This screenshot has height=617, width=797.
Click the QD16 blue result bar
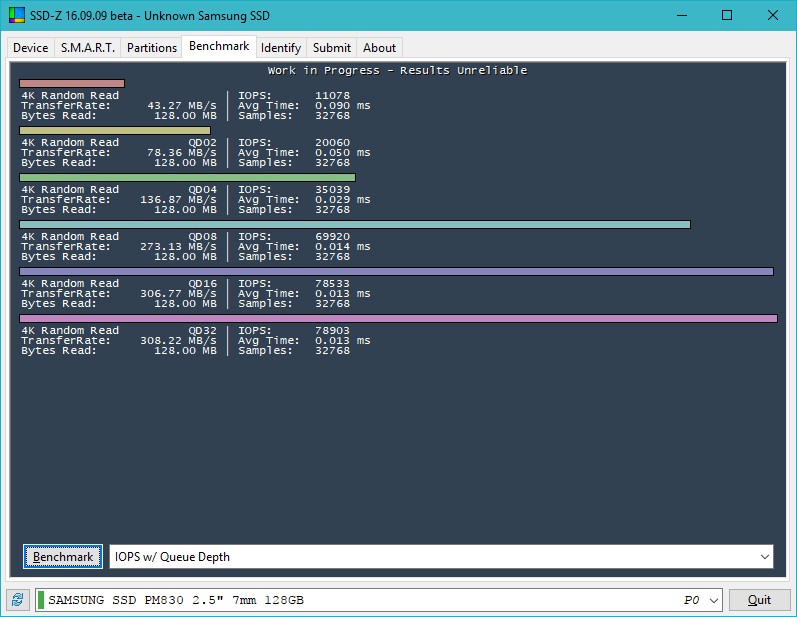tap(396, 271)
